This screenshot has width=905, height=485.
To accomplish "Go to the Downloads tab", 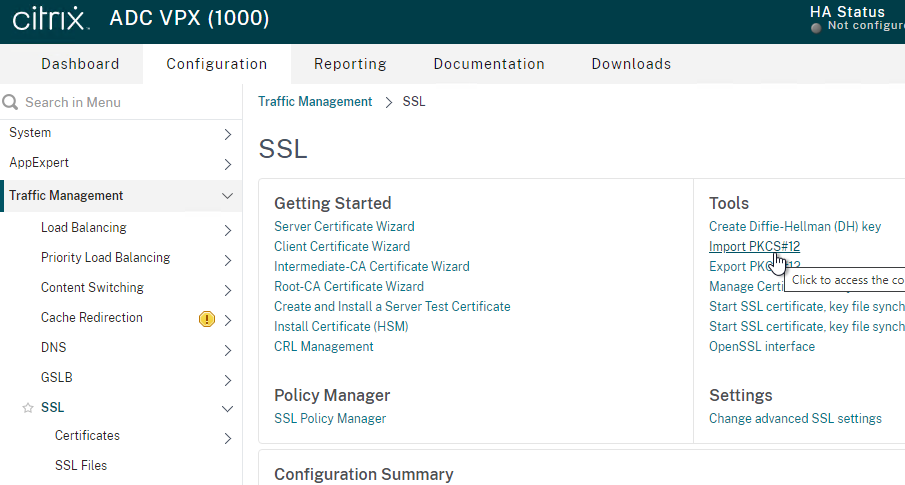I will pos(631,64).
